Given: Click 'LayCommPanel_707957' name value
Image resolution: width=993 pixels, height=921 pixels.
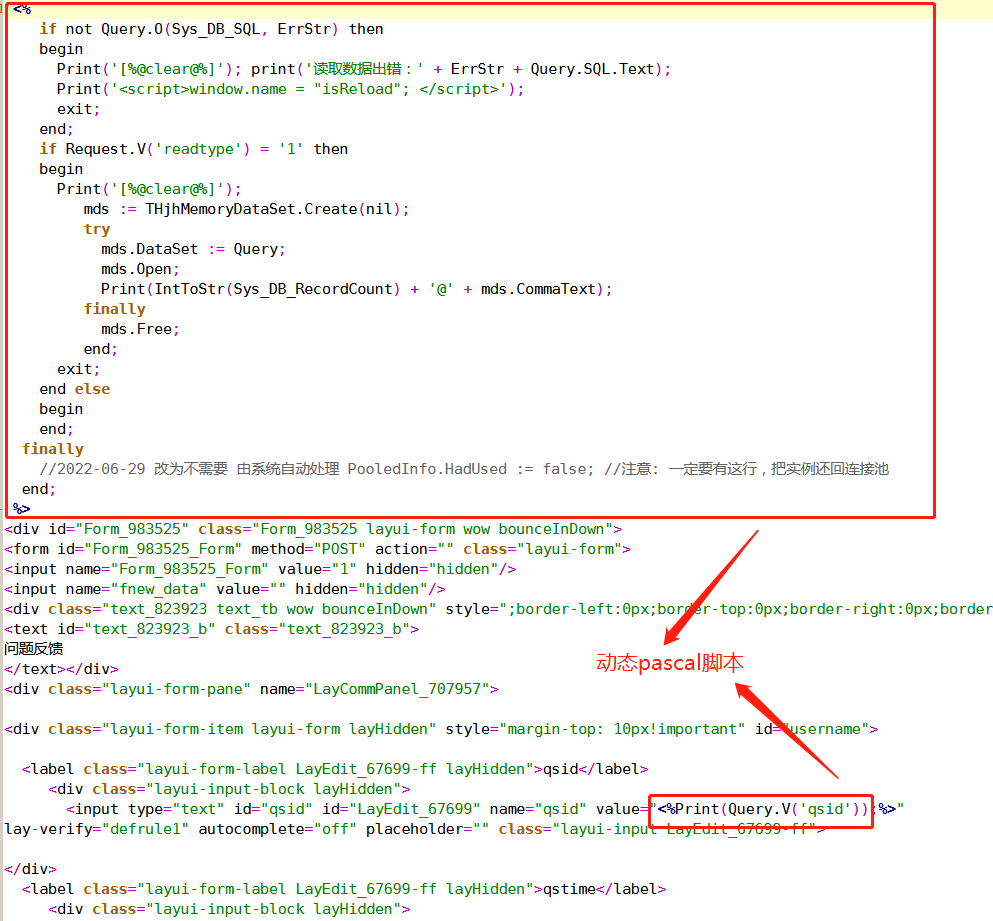Looking at the screenshot, I should pos(397,689).
